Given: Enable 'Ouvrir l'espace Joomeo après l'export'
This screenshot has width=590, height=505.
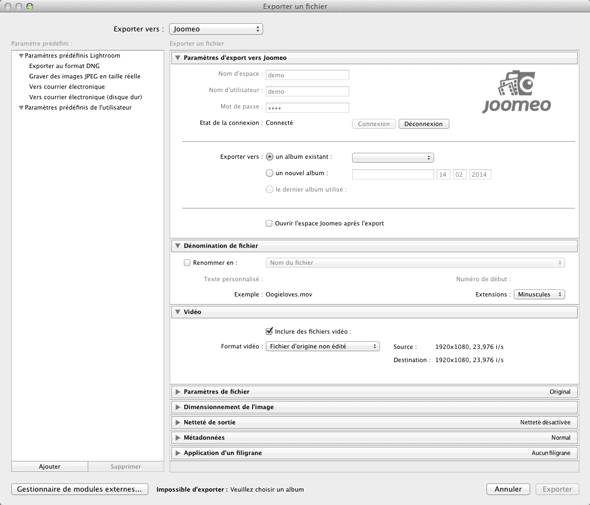Looking at the screenshot, I should (x=269, y=223).
